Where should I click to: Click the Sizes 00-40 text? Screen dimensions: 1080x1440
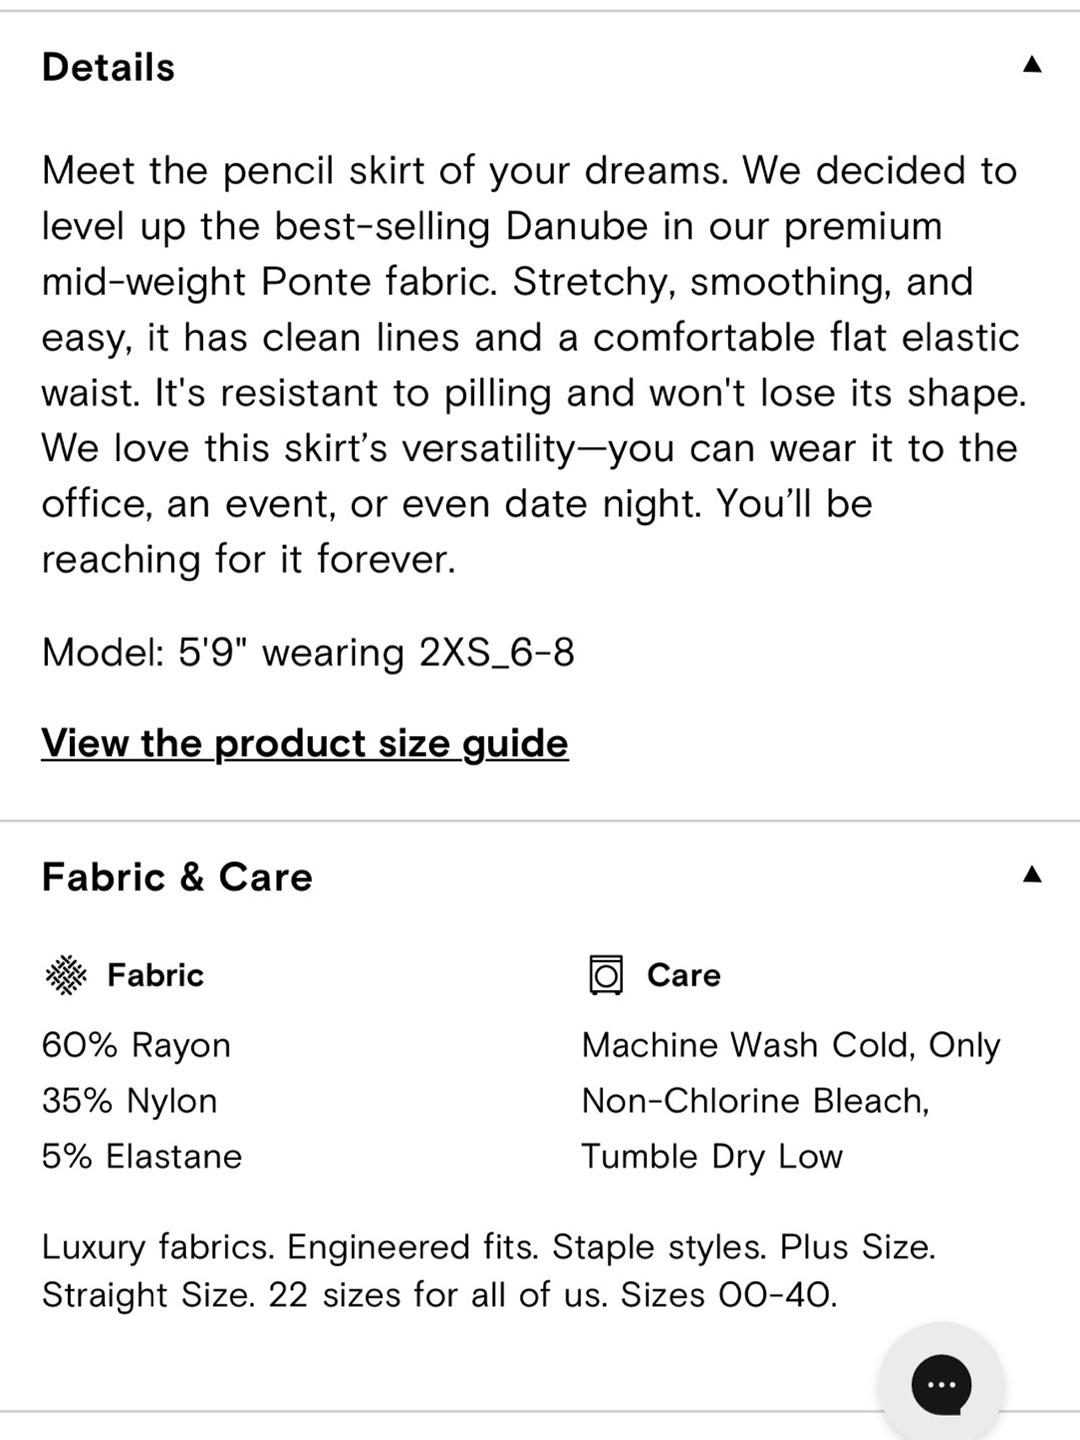coord(729,1295)
